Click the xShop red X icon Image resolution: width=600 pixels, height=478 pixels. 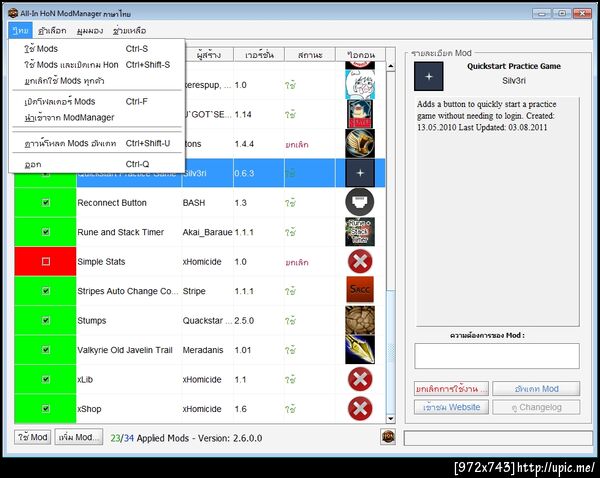[x=360, y=409]
